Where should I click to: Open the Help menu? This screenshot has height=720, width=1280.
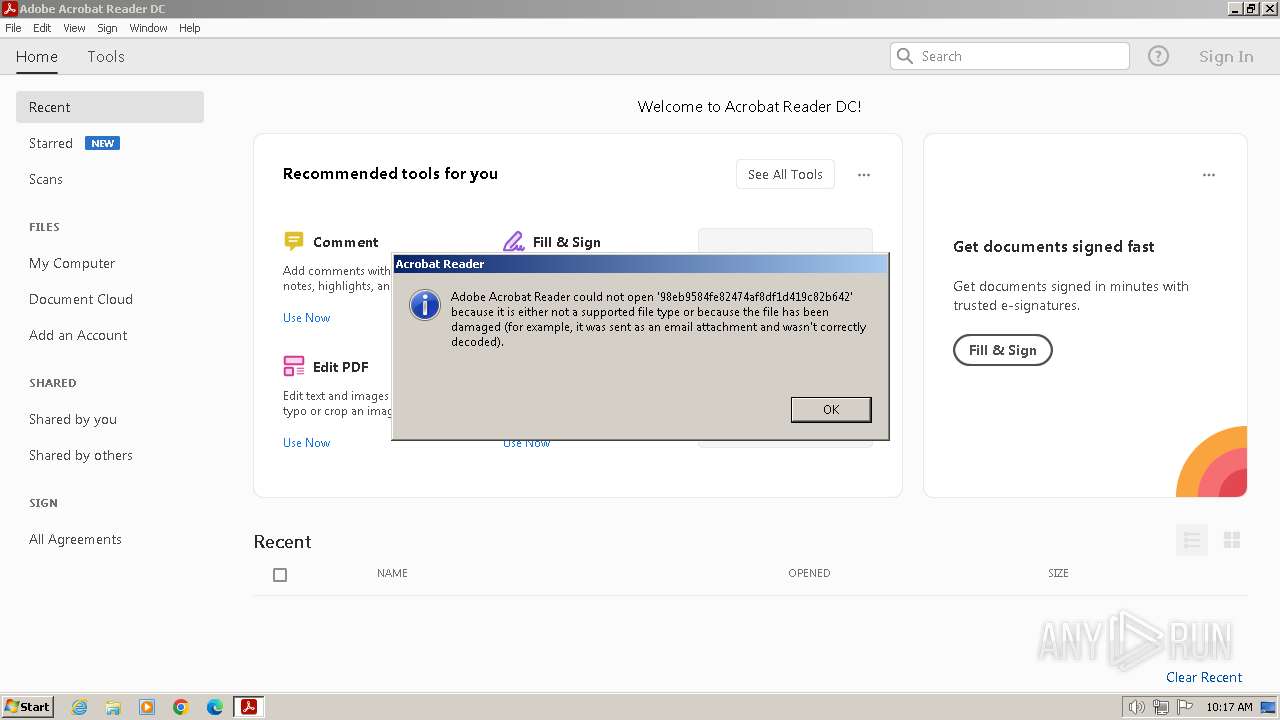click(190, 28)
